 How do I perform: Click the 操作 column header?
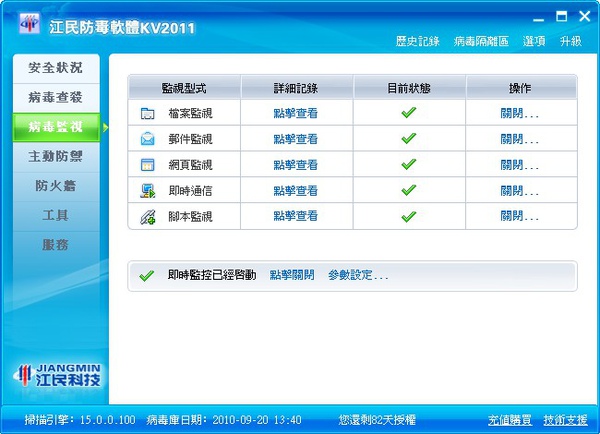520,88
